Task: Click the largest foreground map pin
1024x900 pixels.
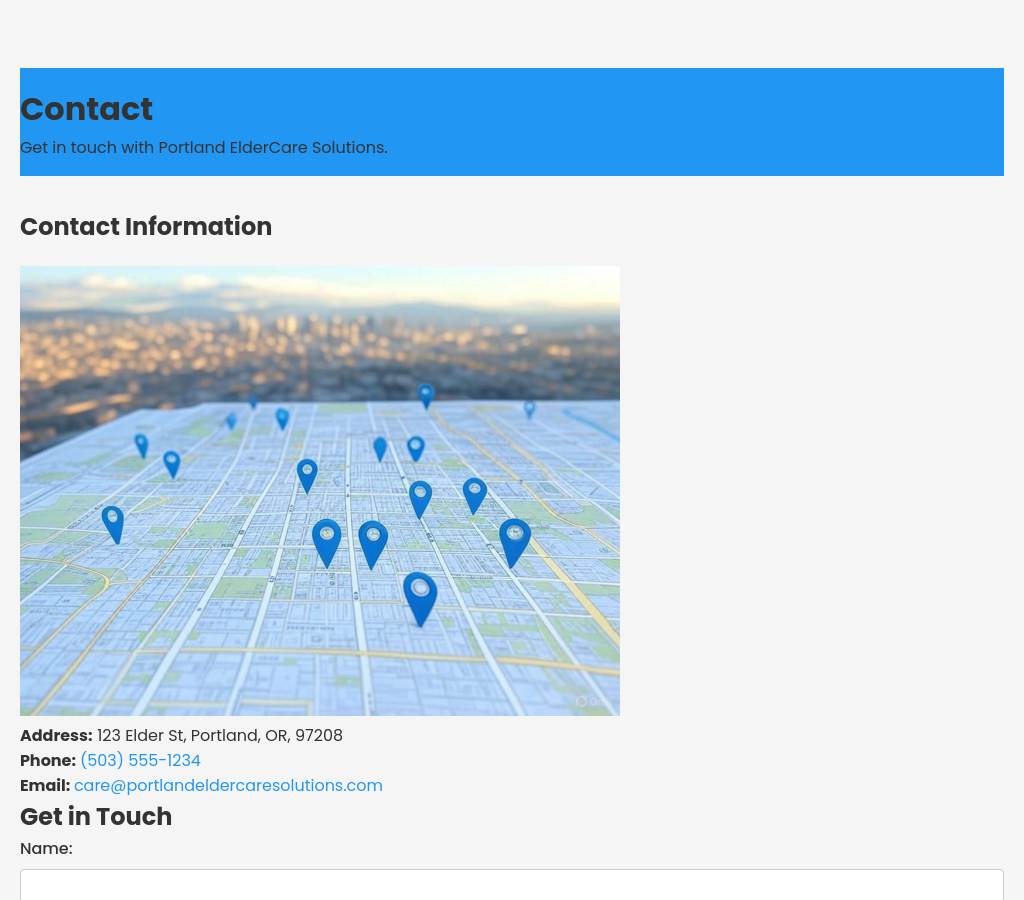Action: point(420,595)
